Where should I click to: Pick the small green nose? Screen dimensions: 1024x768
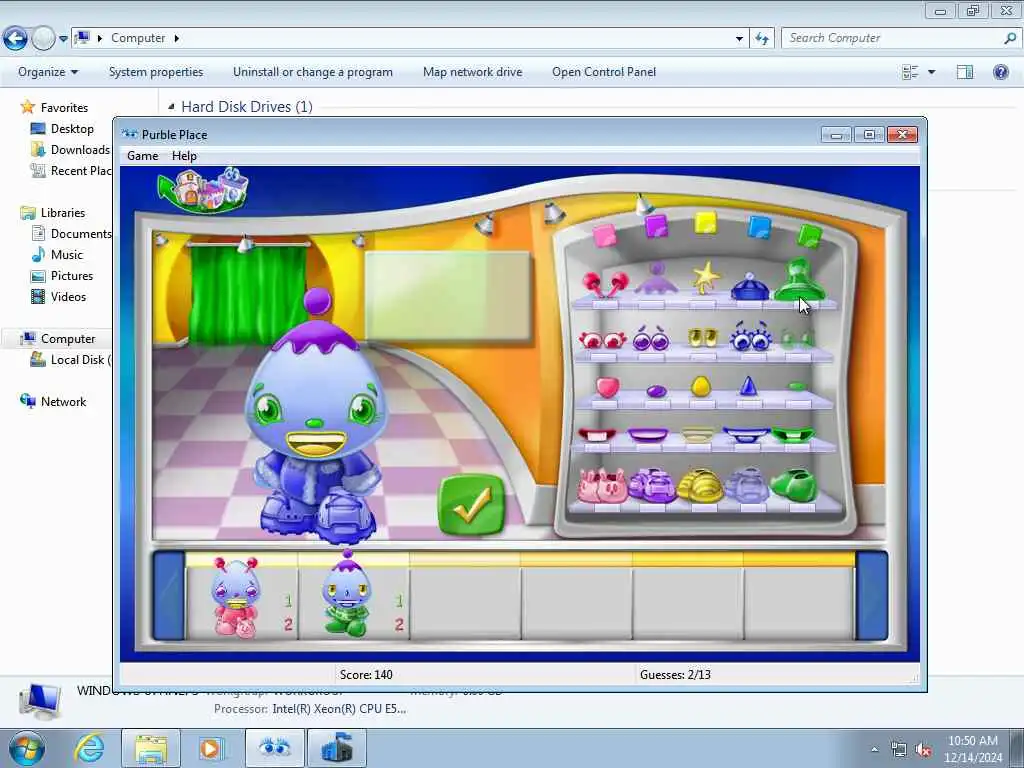(797, 387)
